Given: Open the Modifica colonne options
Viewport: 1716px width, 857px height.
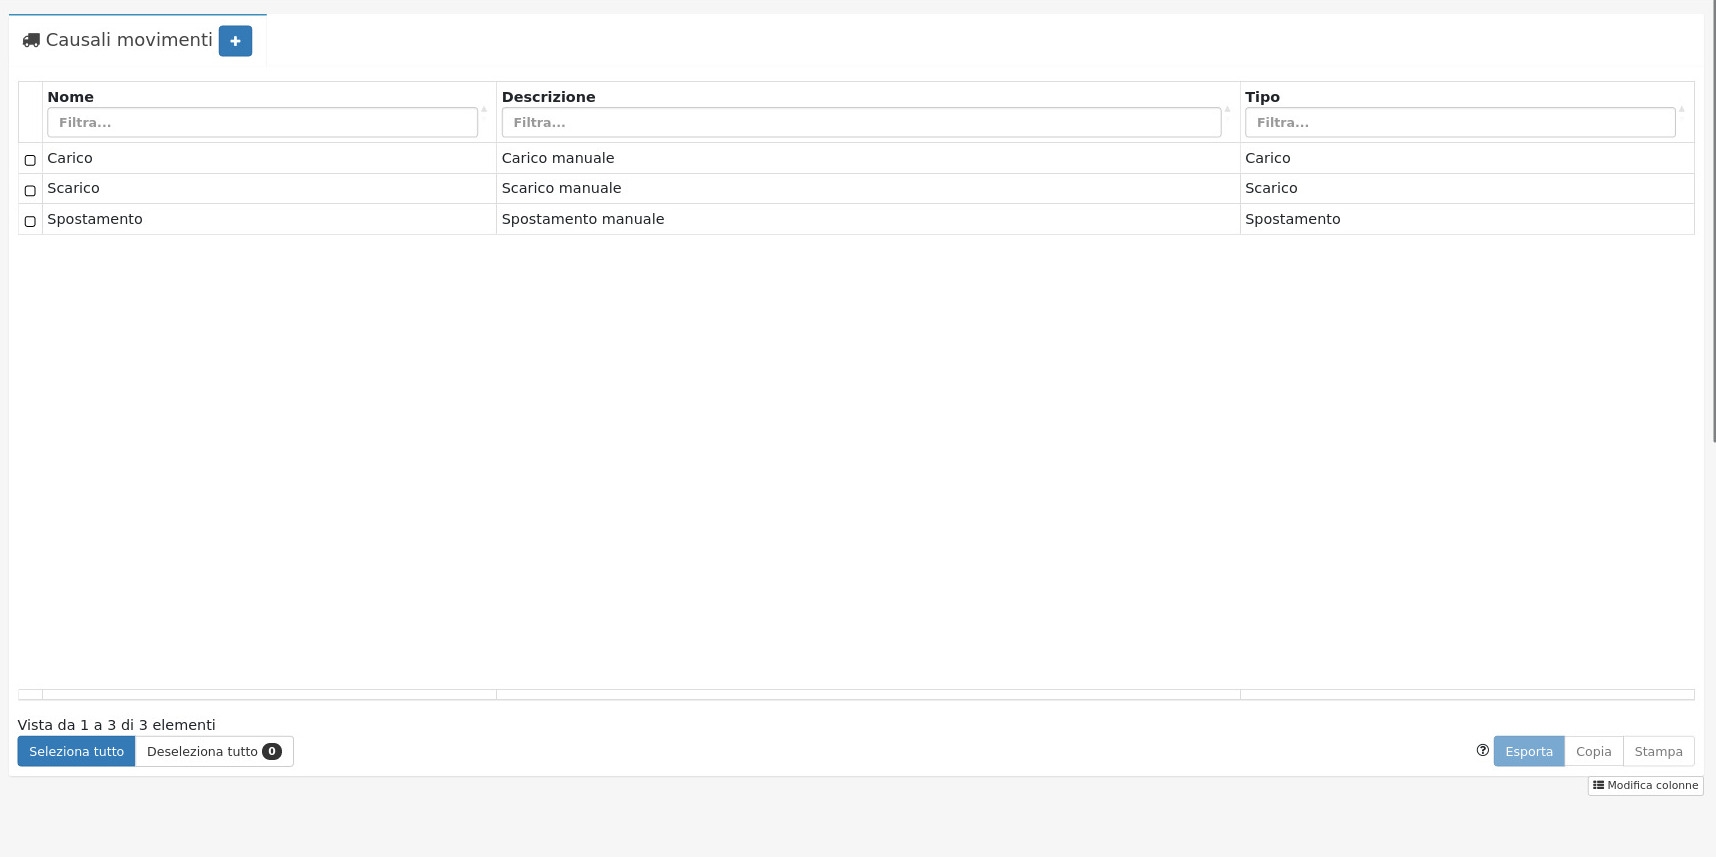Looking at the screenshot, I should (1645, 786).
